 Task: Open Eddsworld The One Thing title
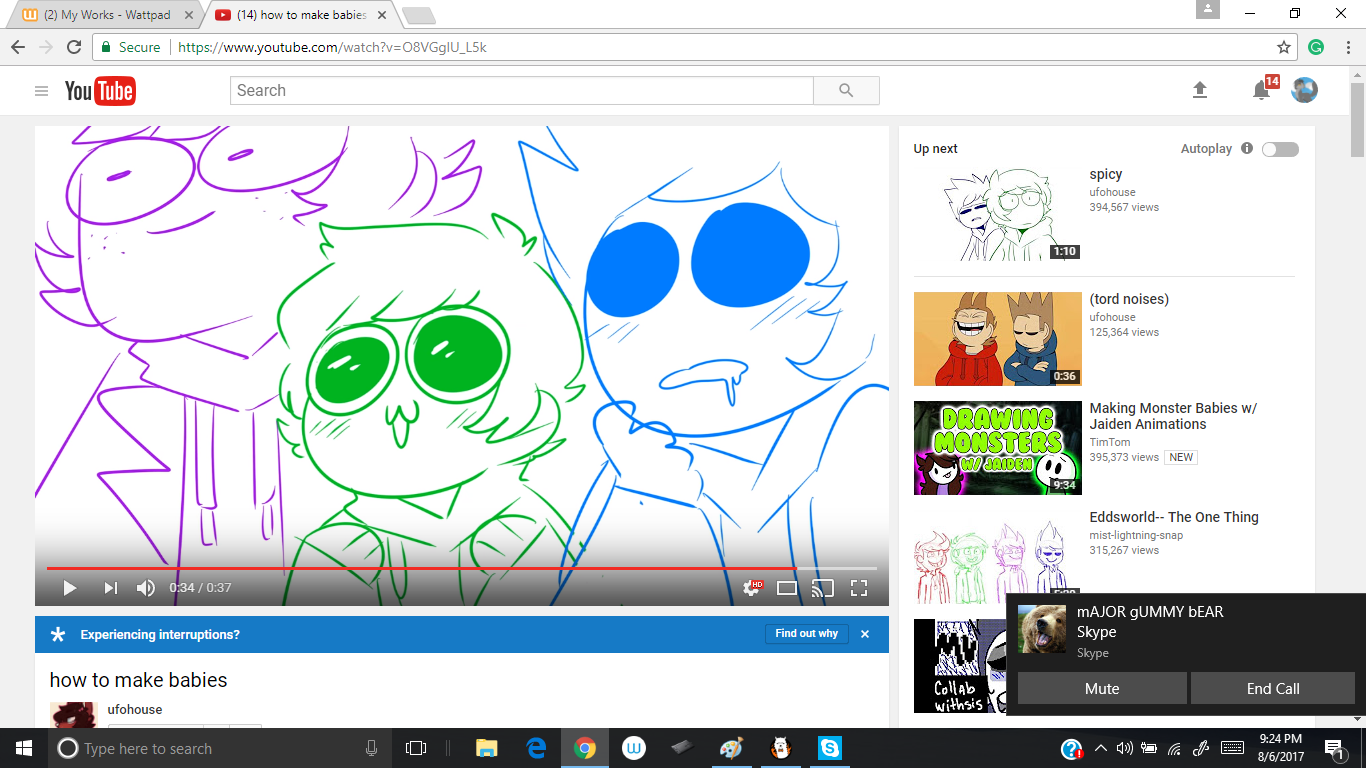pos(1174,517)
